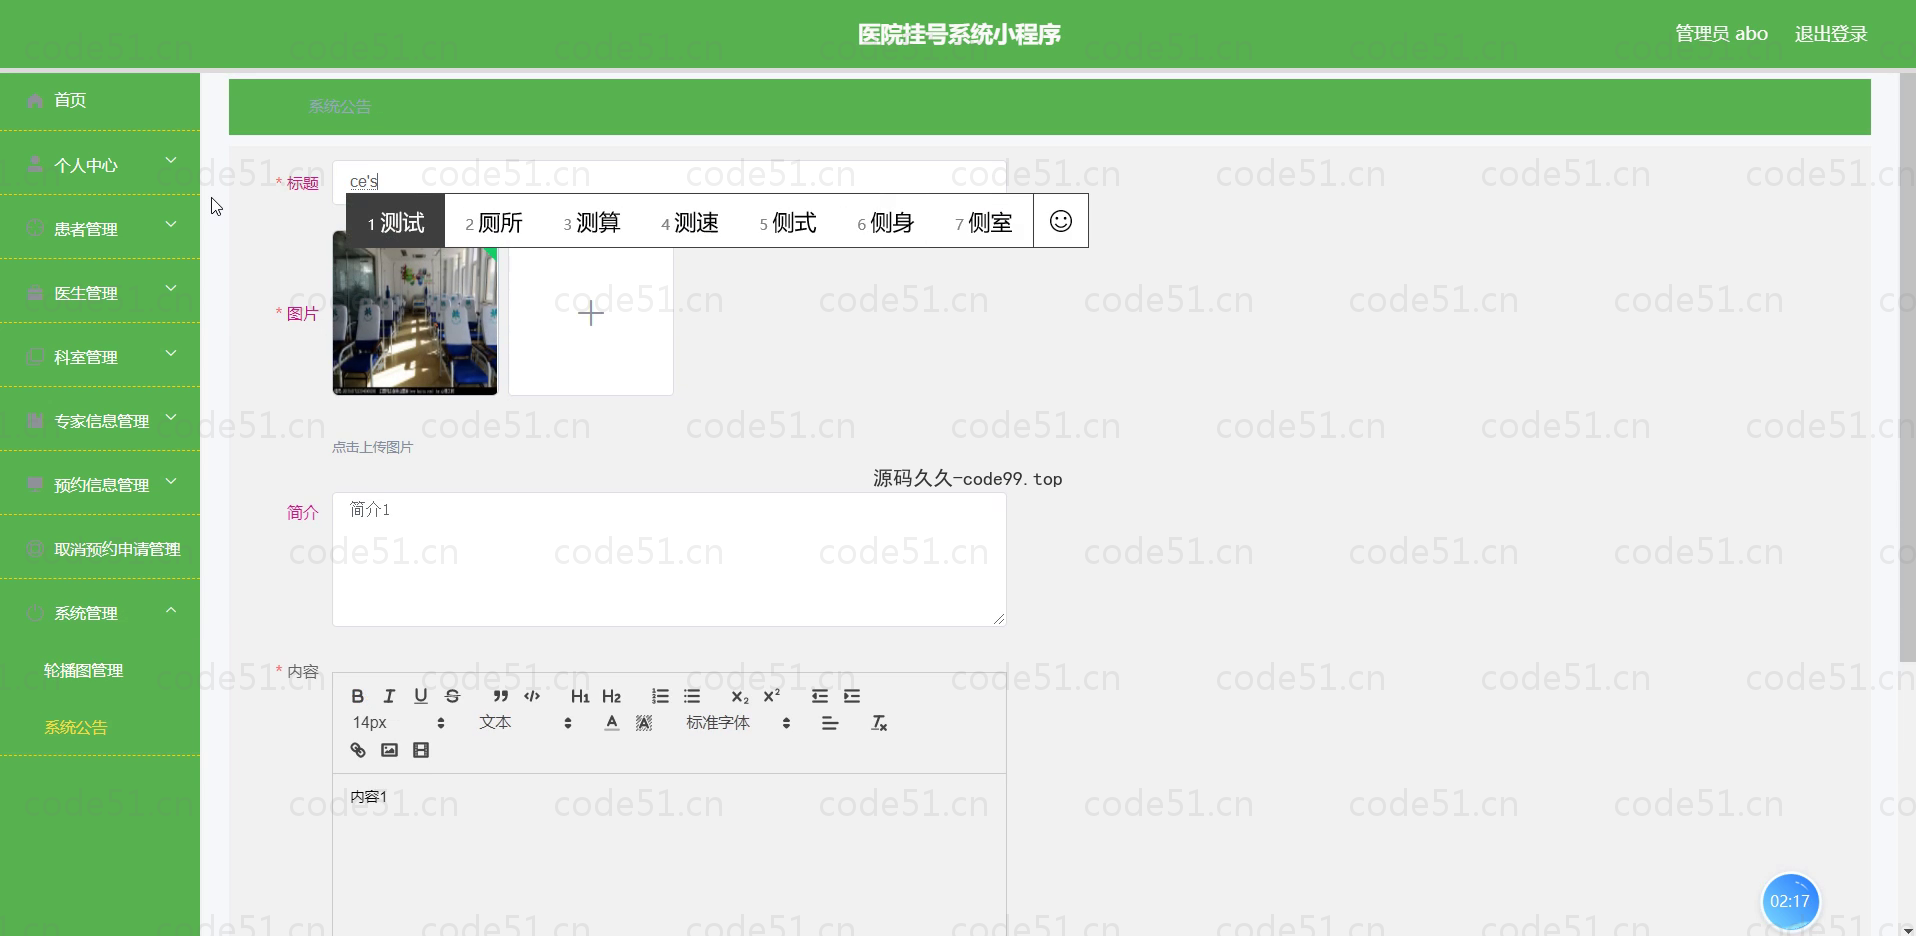This screenshot has width=1916, height=936.
Task: Choose IME candidate 侧室
Action: tap(984, 222)
